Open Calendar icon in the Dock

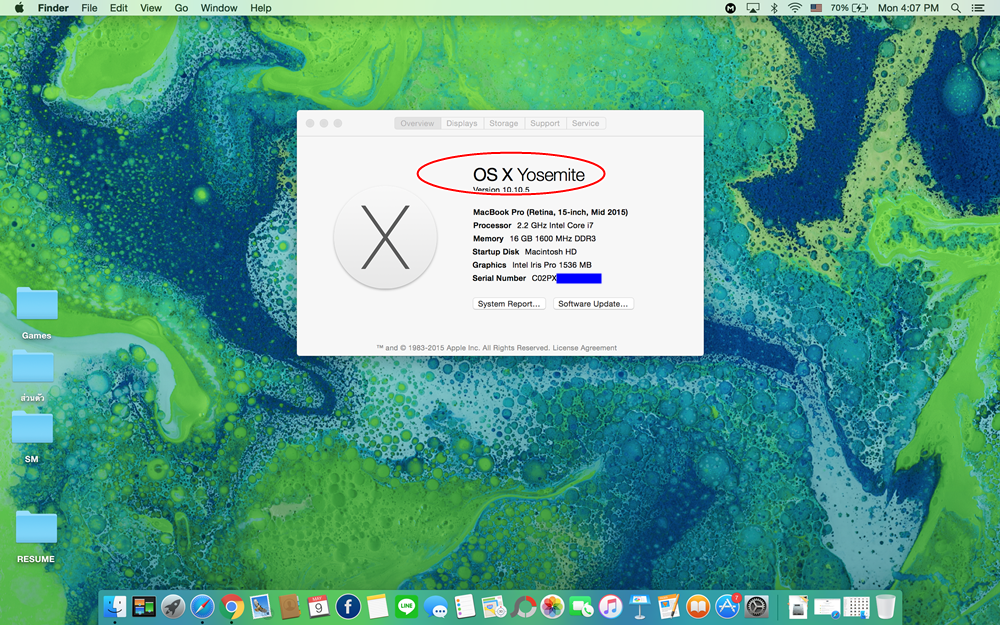click(318, 607)
